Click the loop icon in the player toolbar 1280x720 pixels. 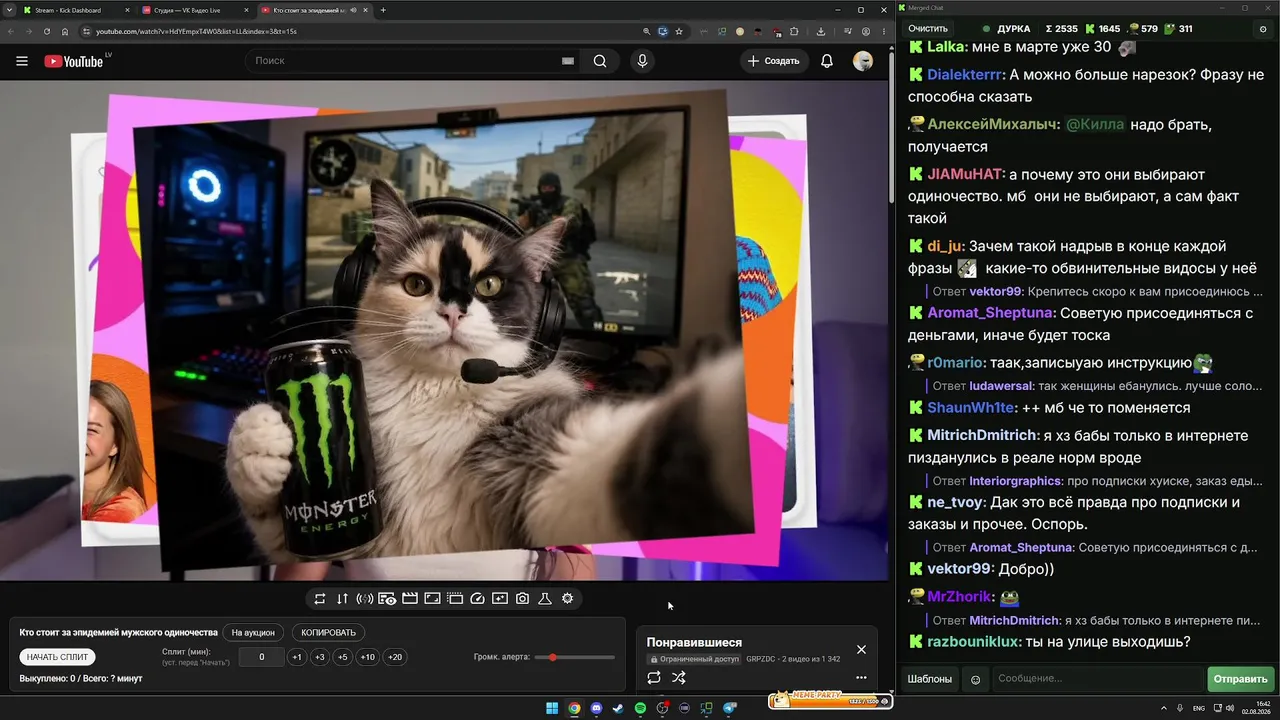tap(320, 598)
